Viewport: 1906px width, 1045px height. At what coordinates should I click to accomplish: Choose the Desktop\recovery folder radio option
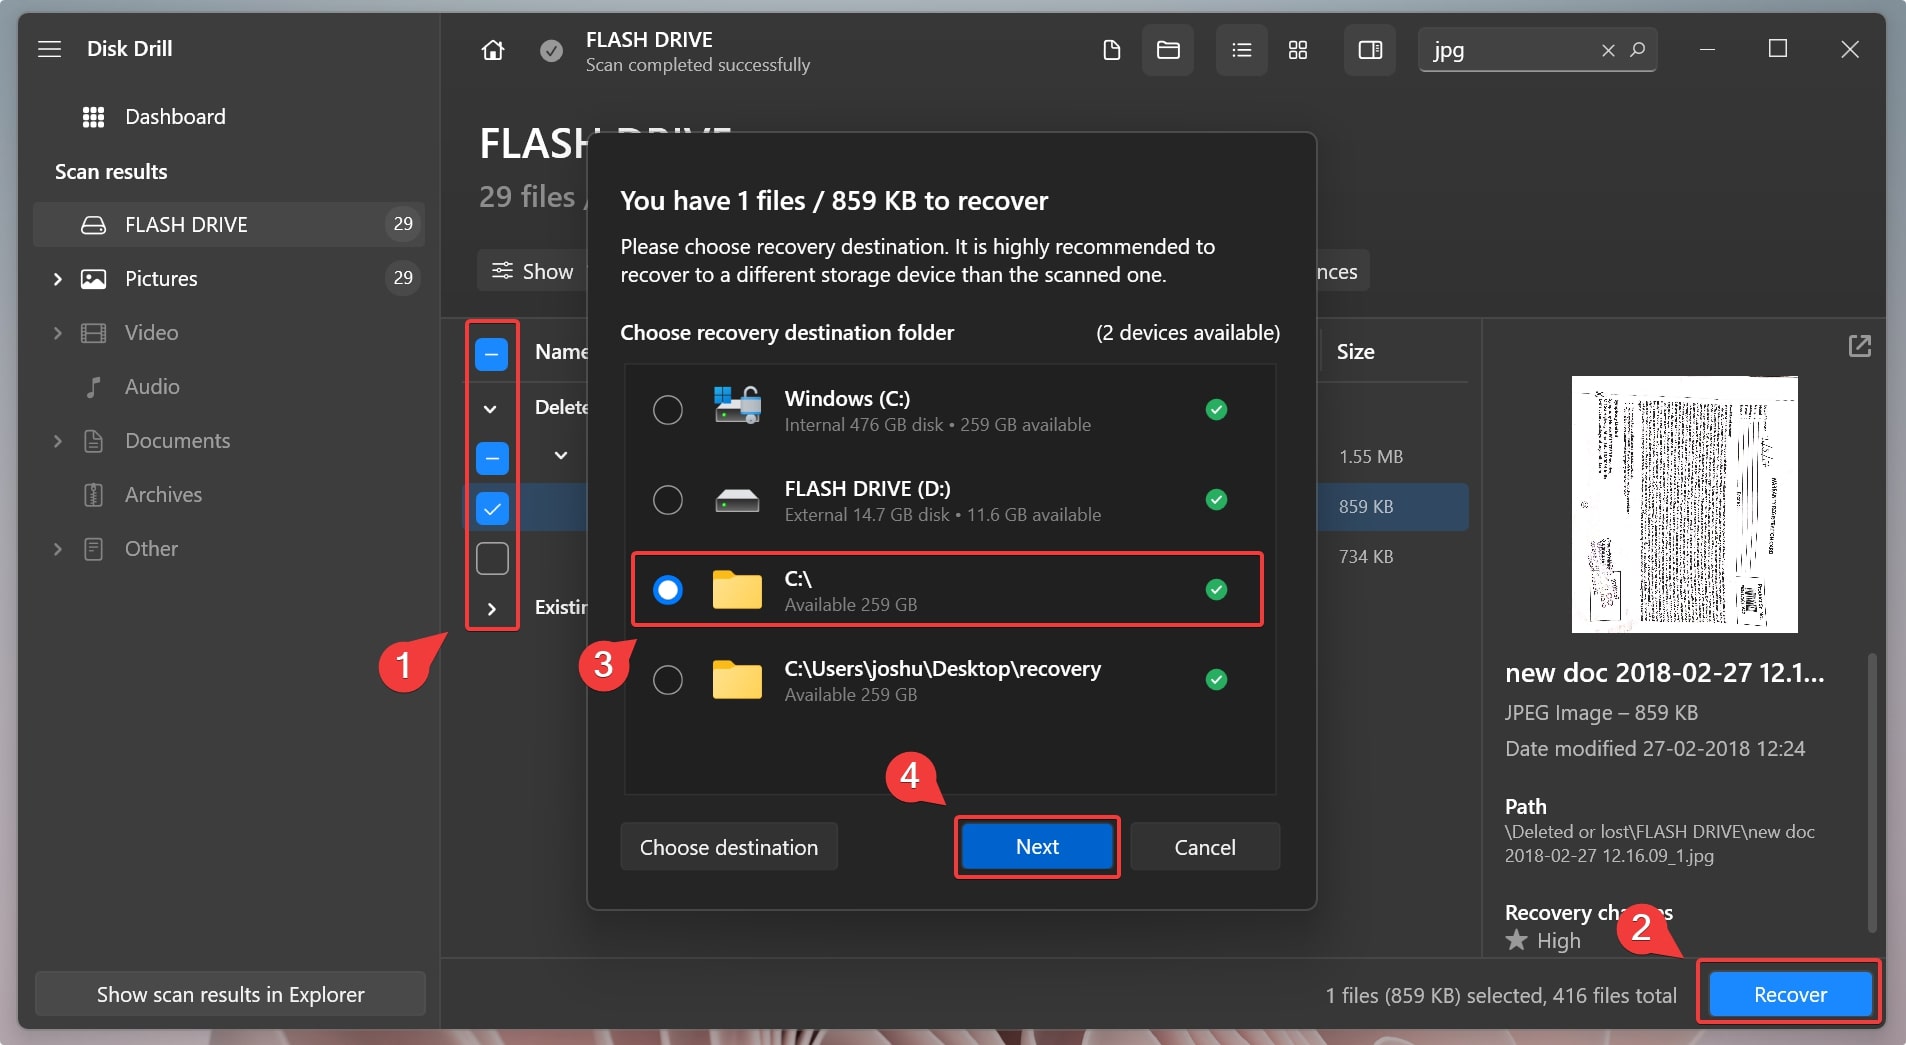point(668,680)
